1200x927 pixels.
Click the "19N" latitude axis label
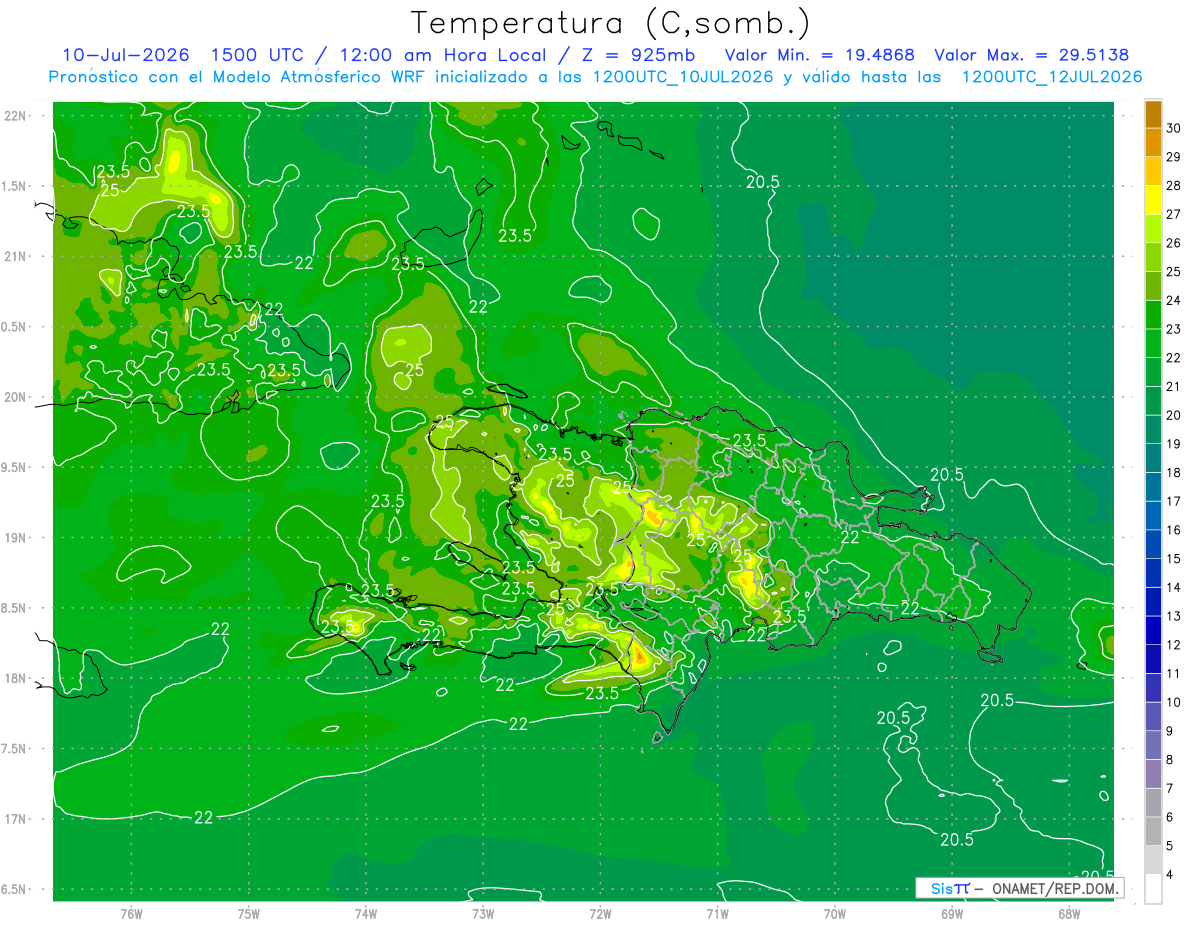click(x=16, y=538)
